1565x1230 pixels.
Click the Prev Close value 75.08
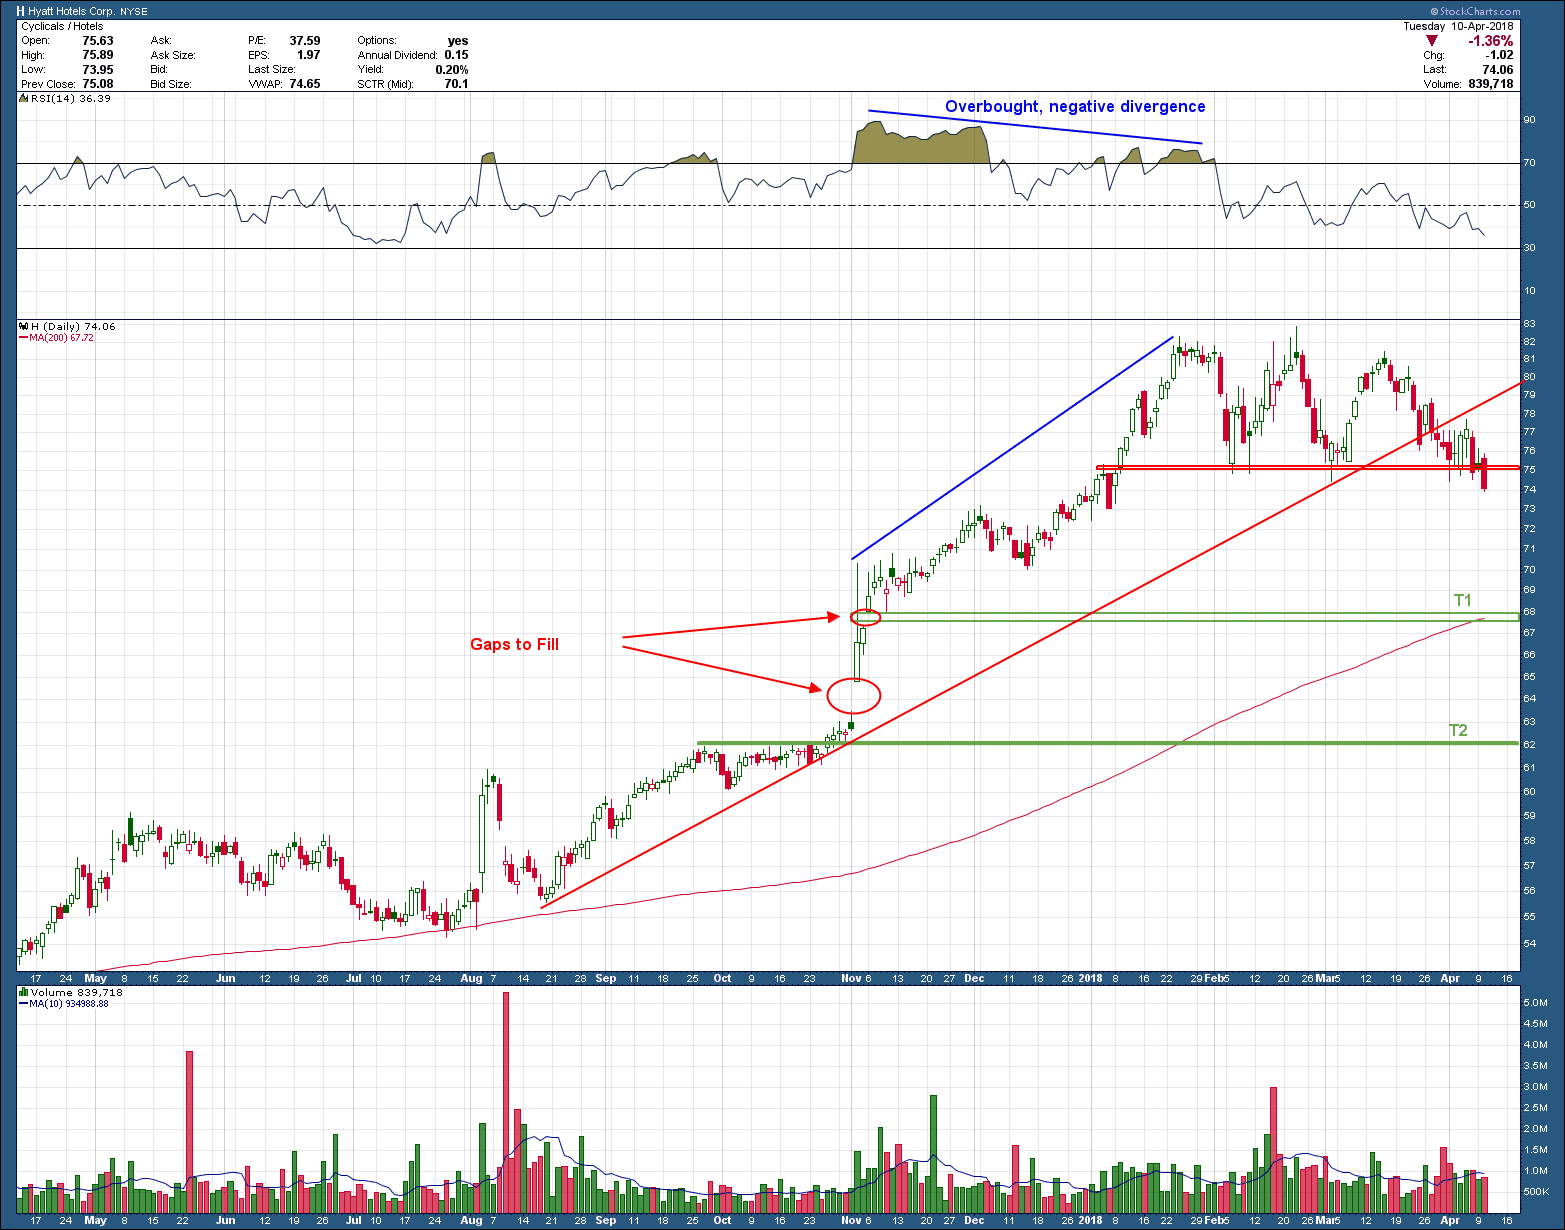(x=97, y=84)
